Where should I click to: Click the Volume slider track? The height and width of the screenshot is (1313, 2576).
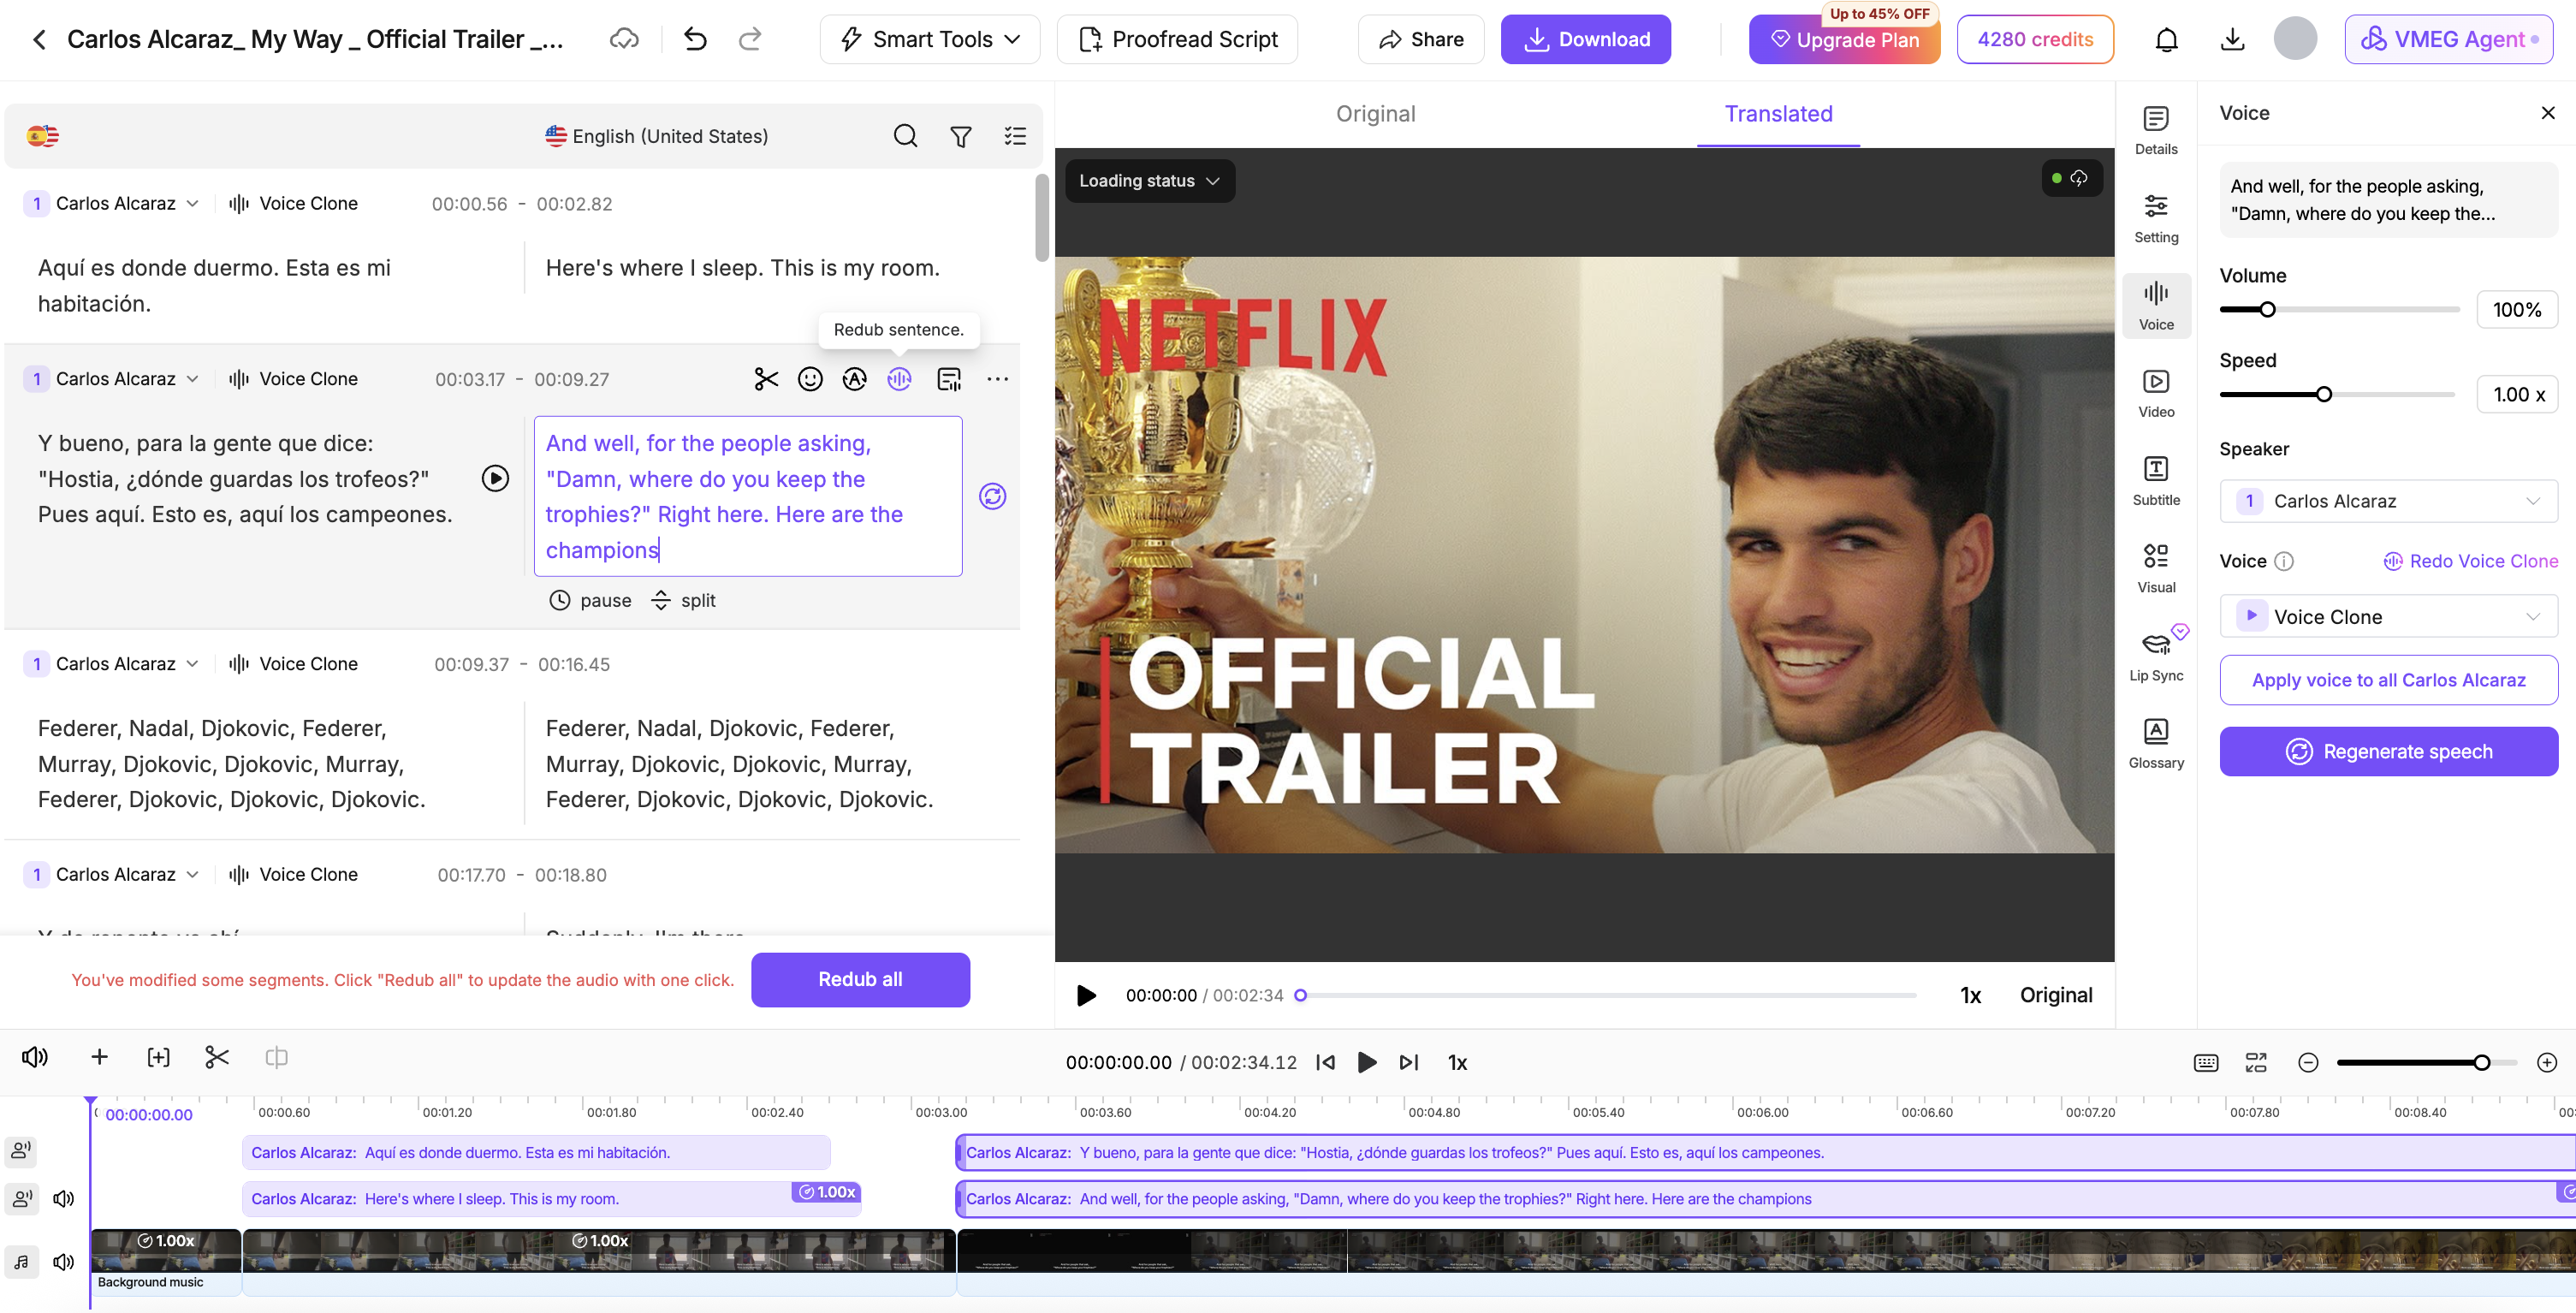(x=2338, y=310)
